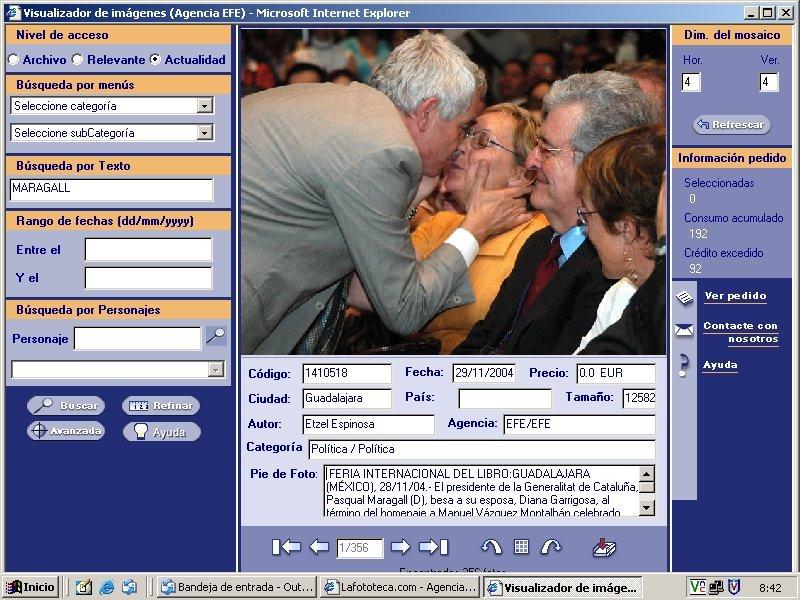Switch to Lafototeca.com taskbar window

(x=400, y=587)
